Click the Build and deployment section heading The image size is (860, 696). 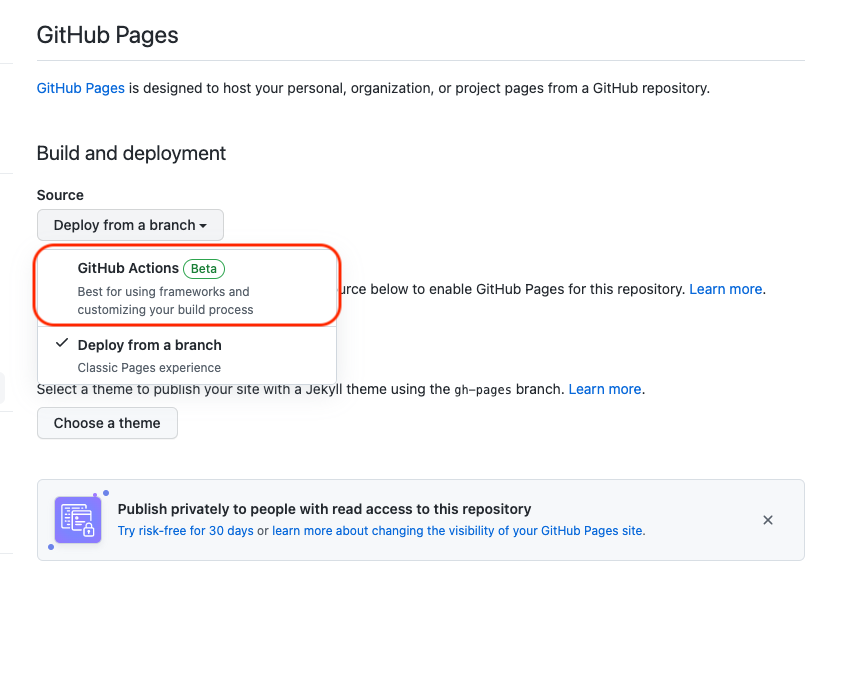[131, 153]
